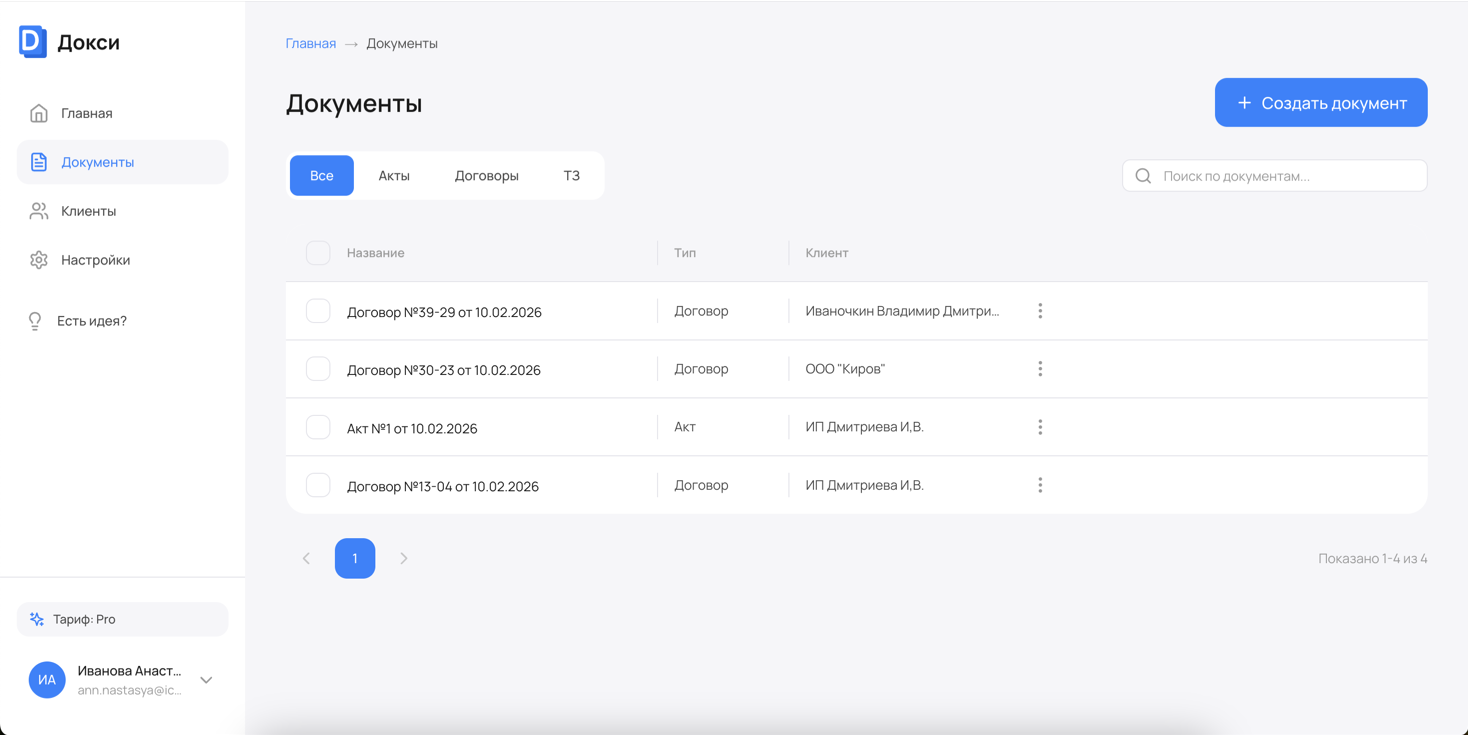Follow the Главная breadcrumb link
1469x735 pixels.
point(311,43)
